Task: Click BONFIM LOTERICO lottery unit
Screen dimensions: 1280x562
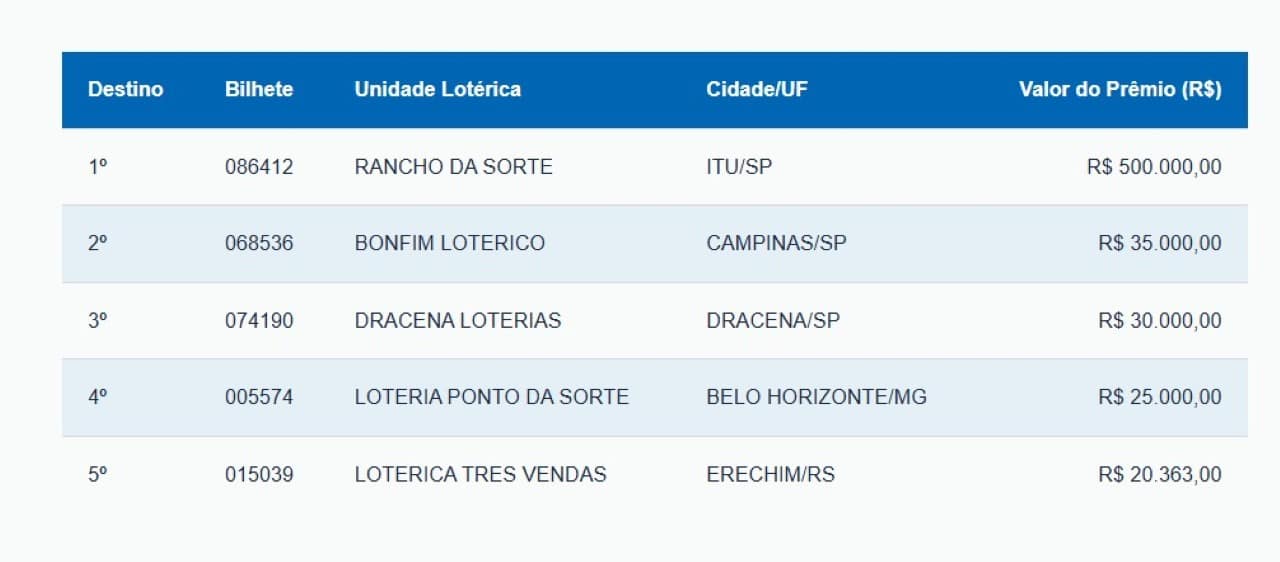Action: (449, 243)
